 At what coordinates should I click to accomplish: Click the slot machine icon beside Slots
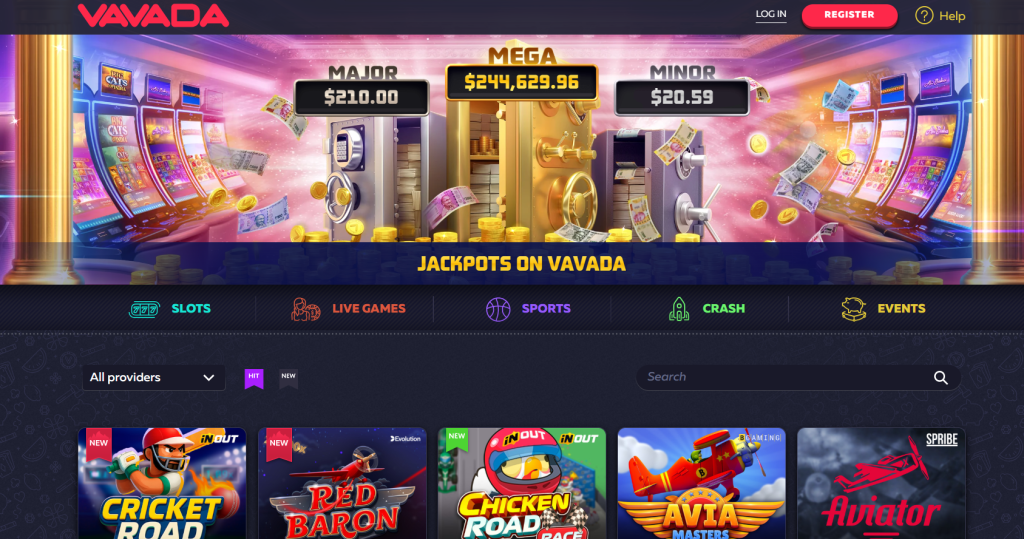tap(144, 309)
